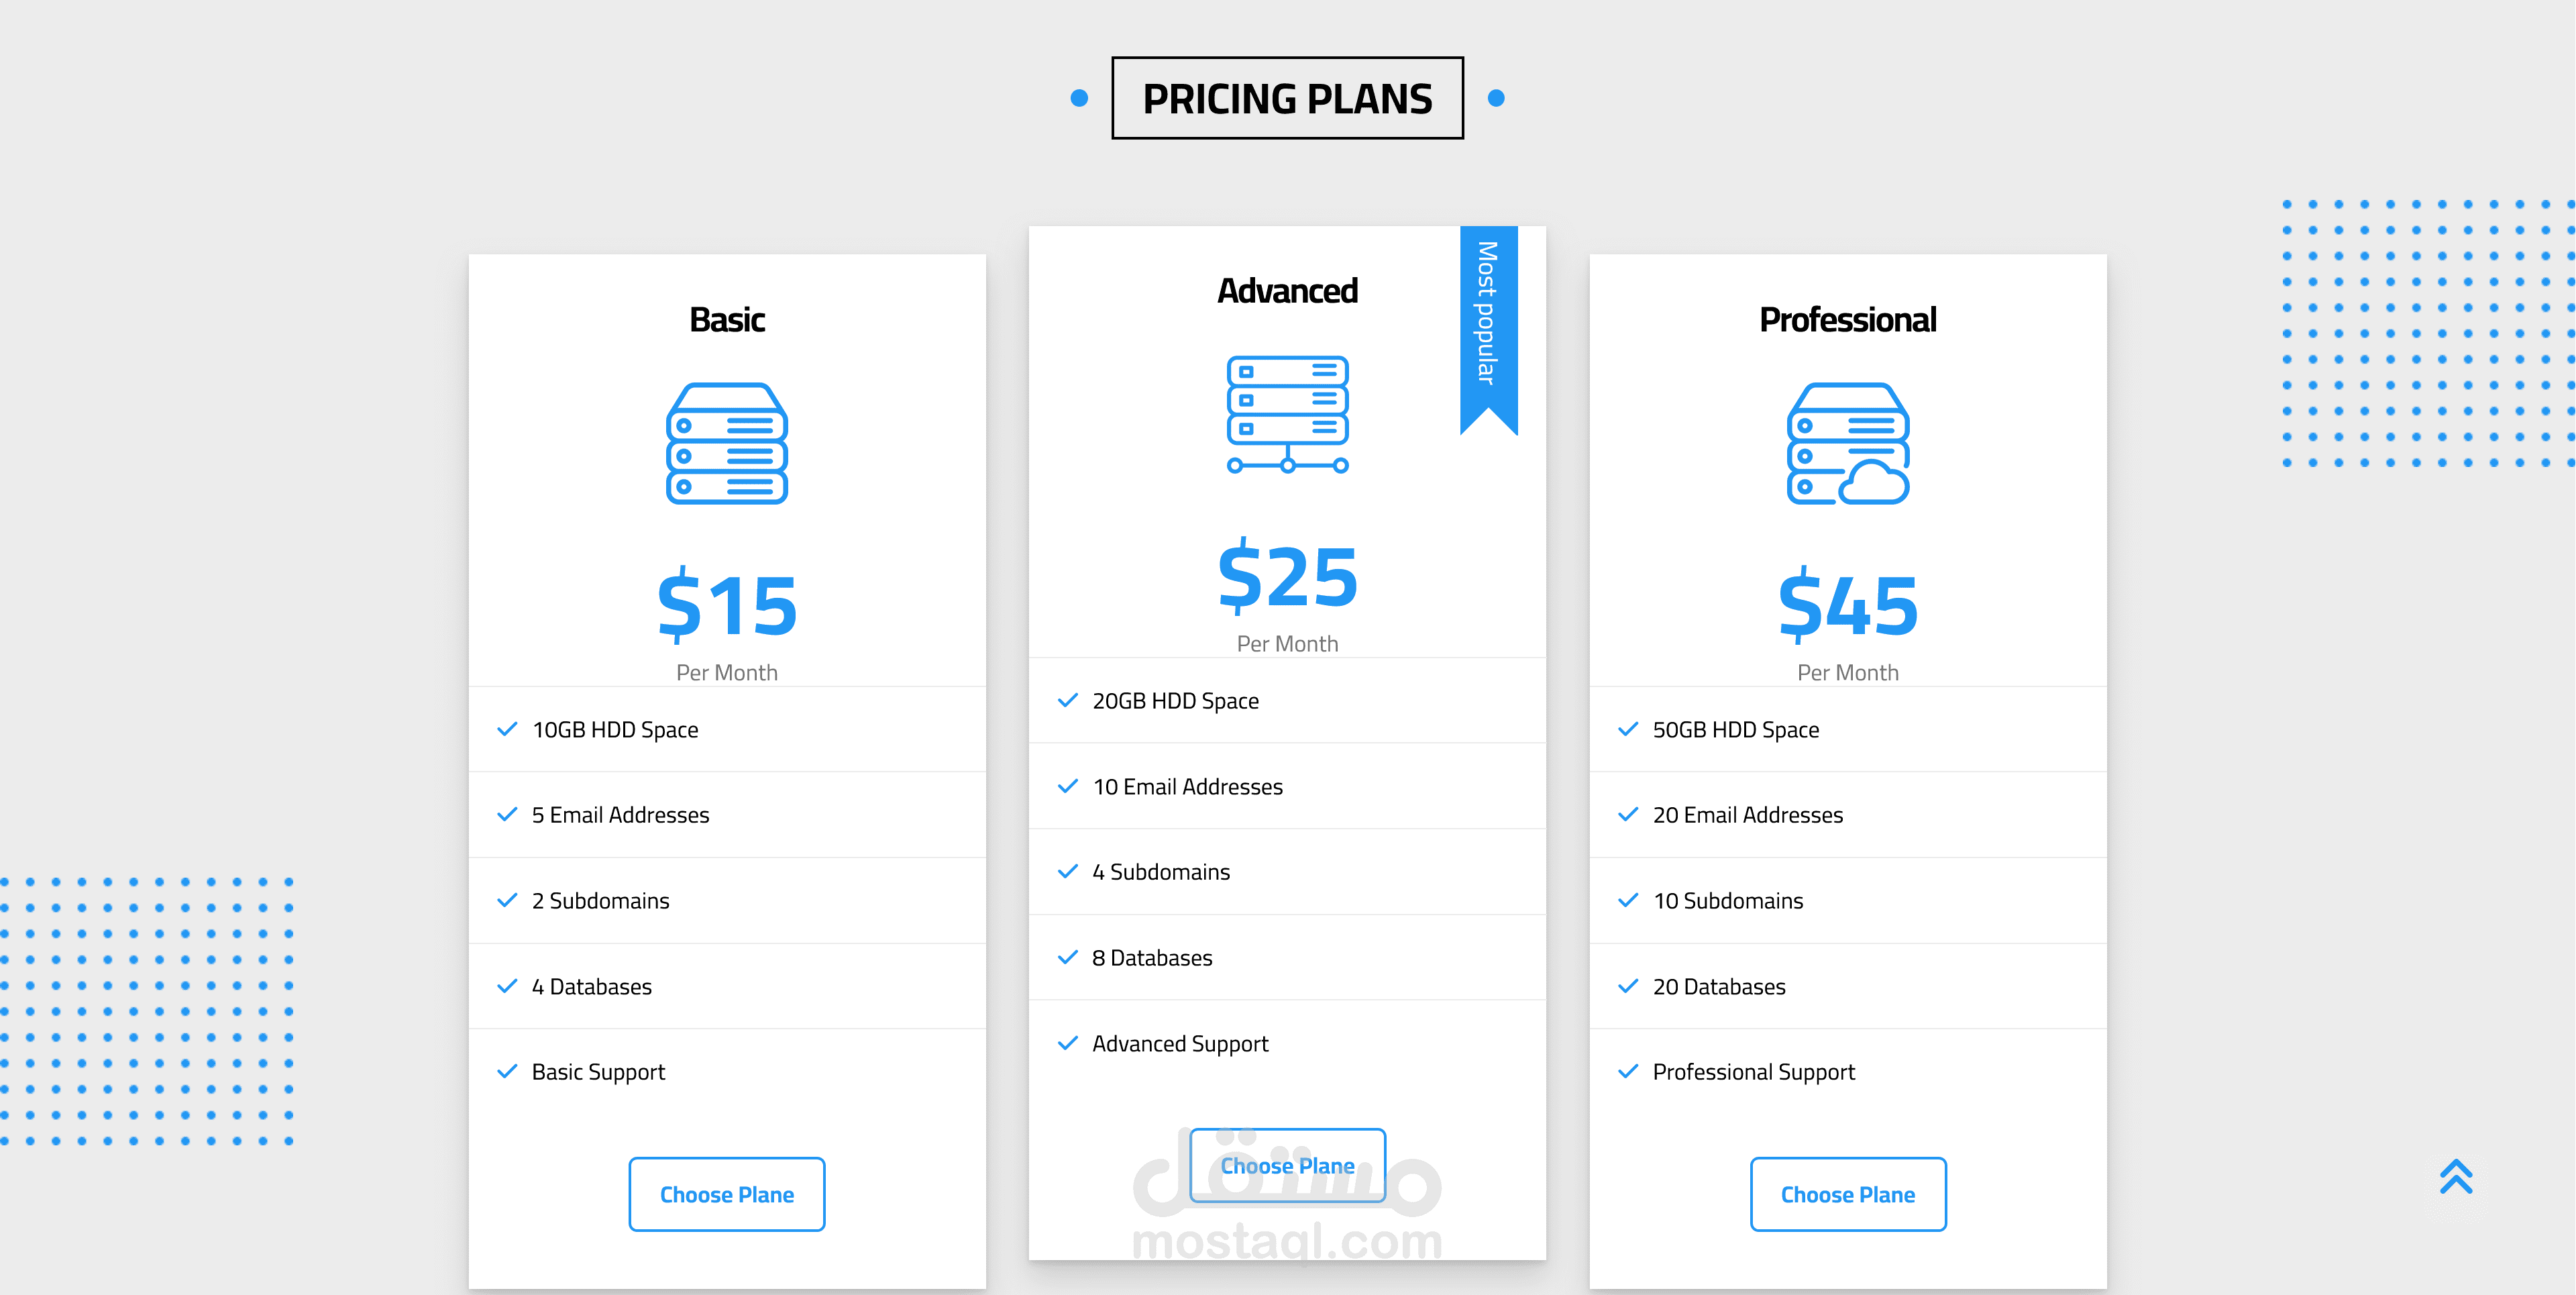The height and width of the screenshot is (1295, 2576).
Task: Click checkmark beside 10GB HDD Space
Action: pyautogui.click(x=507, y=729)
